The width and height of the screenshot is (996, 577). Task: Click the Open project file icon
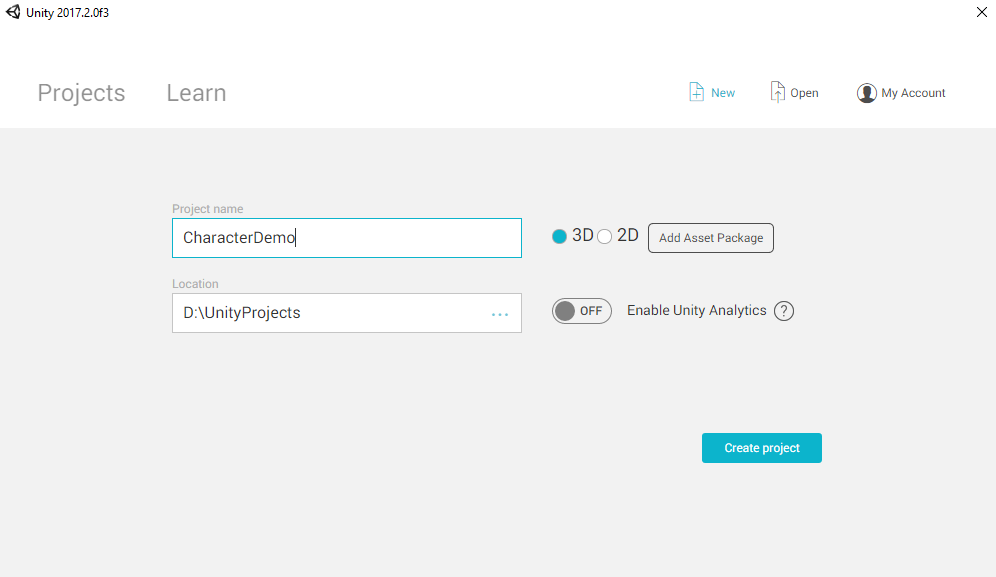click(777, 92)
